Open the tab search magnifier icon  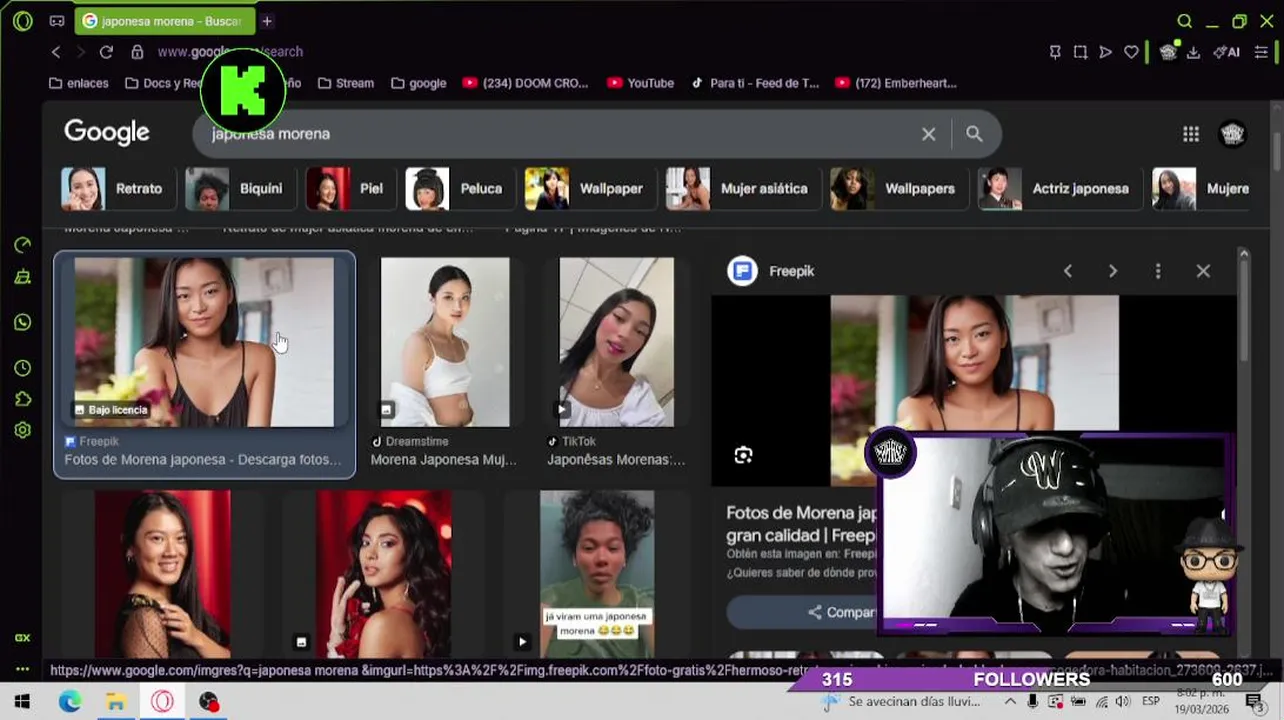pos(1185,21)
